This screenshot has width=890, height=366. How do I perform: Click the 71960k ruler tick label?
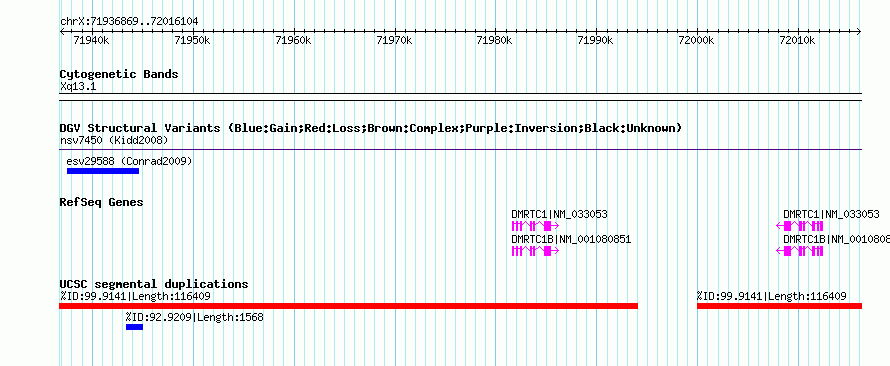pyautogui.click(x=293, y=40)
